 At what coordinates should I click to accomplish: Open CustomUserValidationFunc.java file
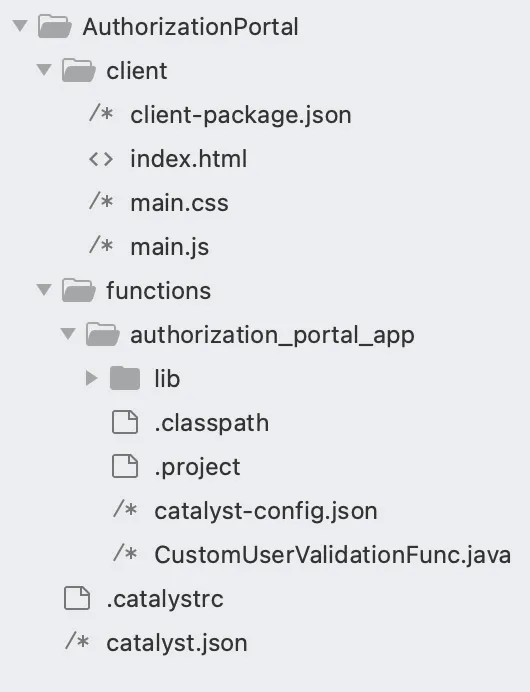(333, 555)
